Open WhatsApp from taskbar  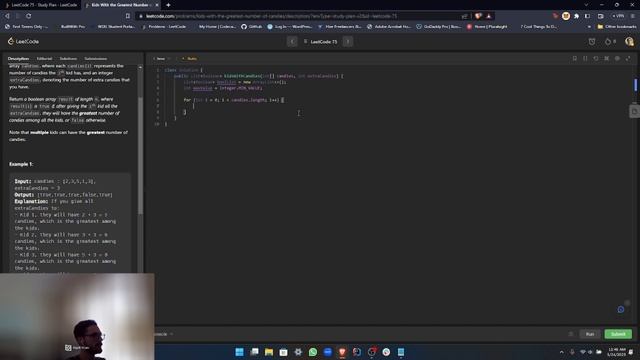pos(313,352)
